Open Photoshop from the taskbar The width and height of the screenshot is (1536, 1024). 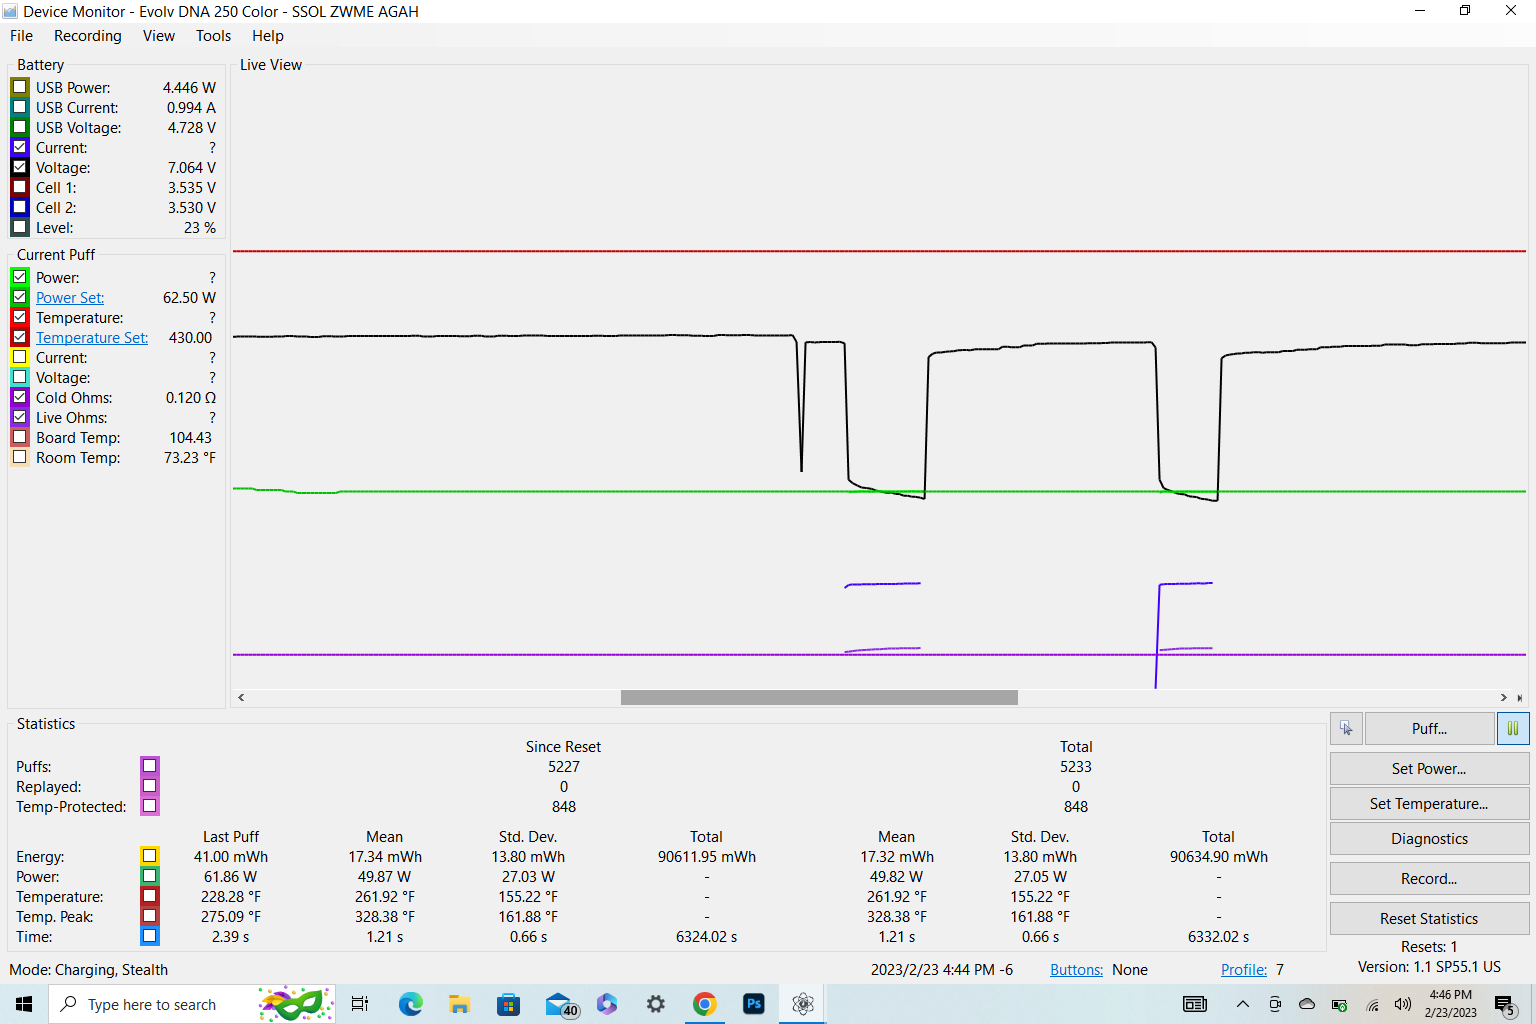pyautogui.click(x=754, y=1004)
